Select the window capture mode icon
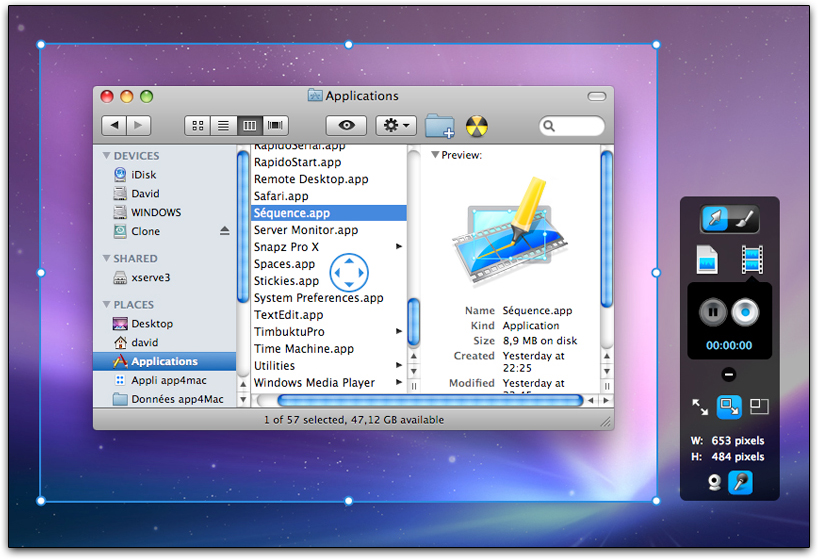Screen dimensions: 818x559 click(x=759, y=406)
